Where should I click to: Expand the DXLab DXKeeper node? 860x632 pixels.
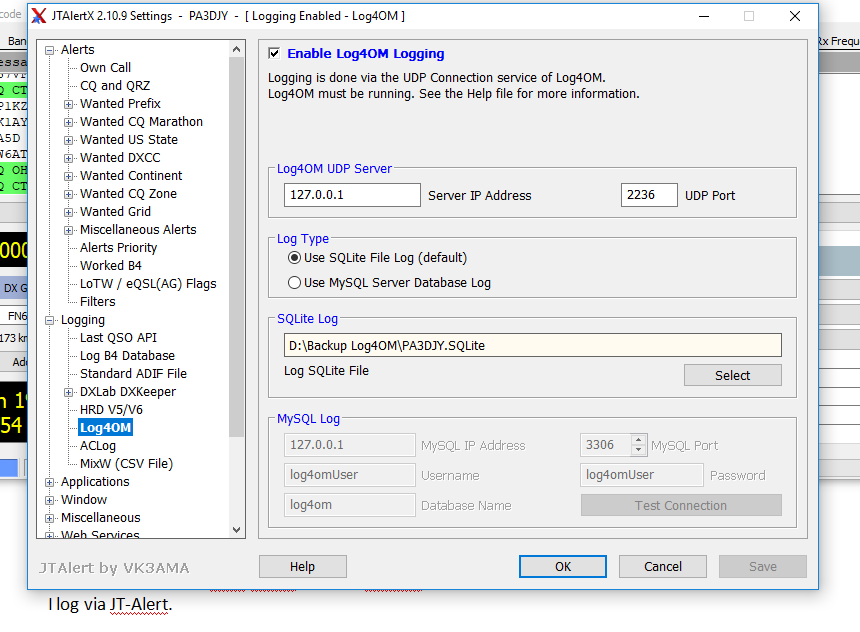coord(68,392)
